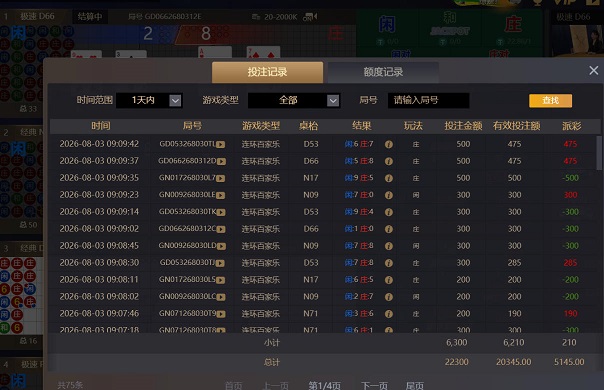Play replay for round GD0662680312D
604x390 pixels.
click(x=221, y=161)
